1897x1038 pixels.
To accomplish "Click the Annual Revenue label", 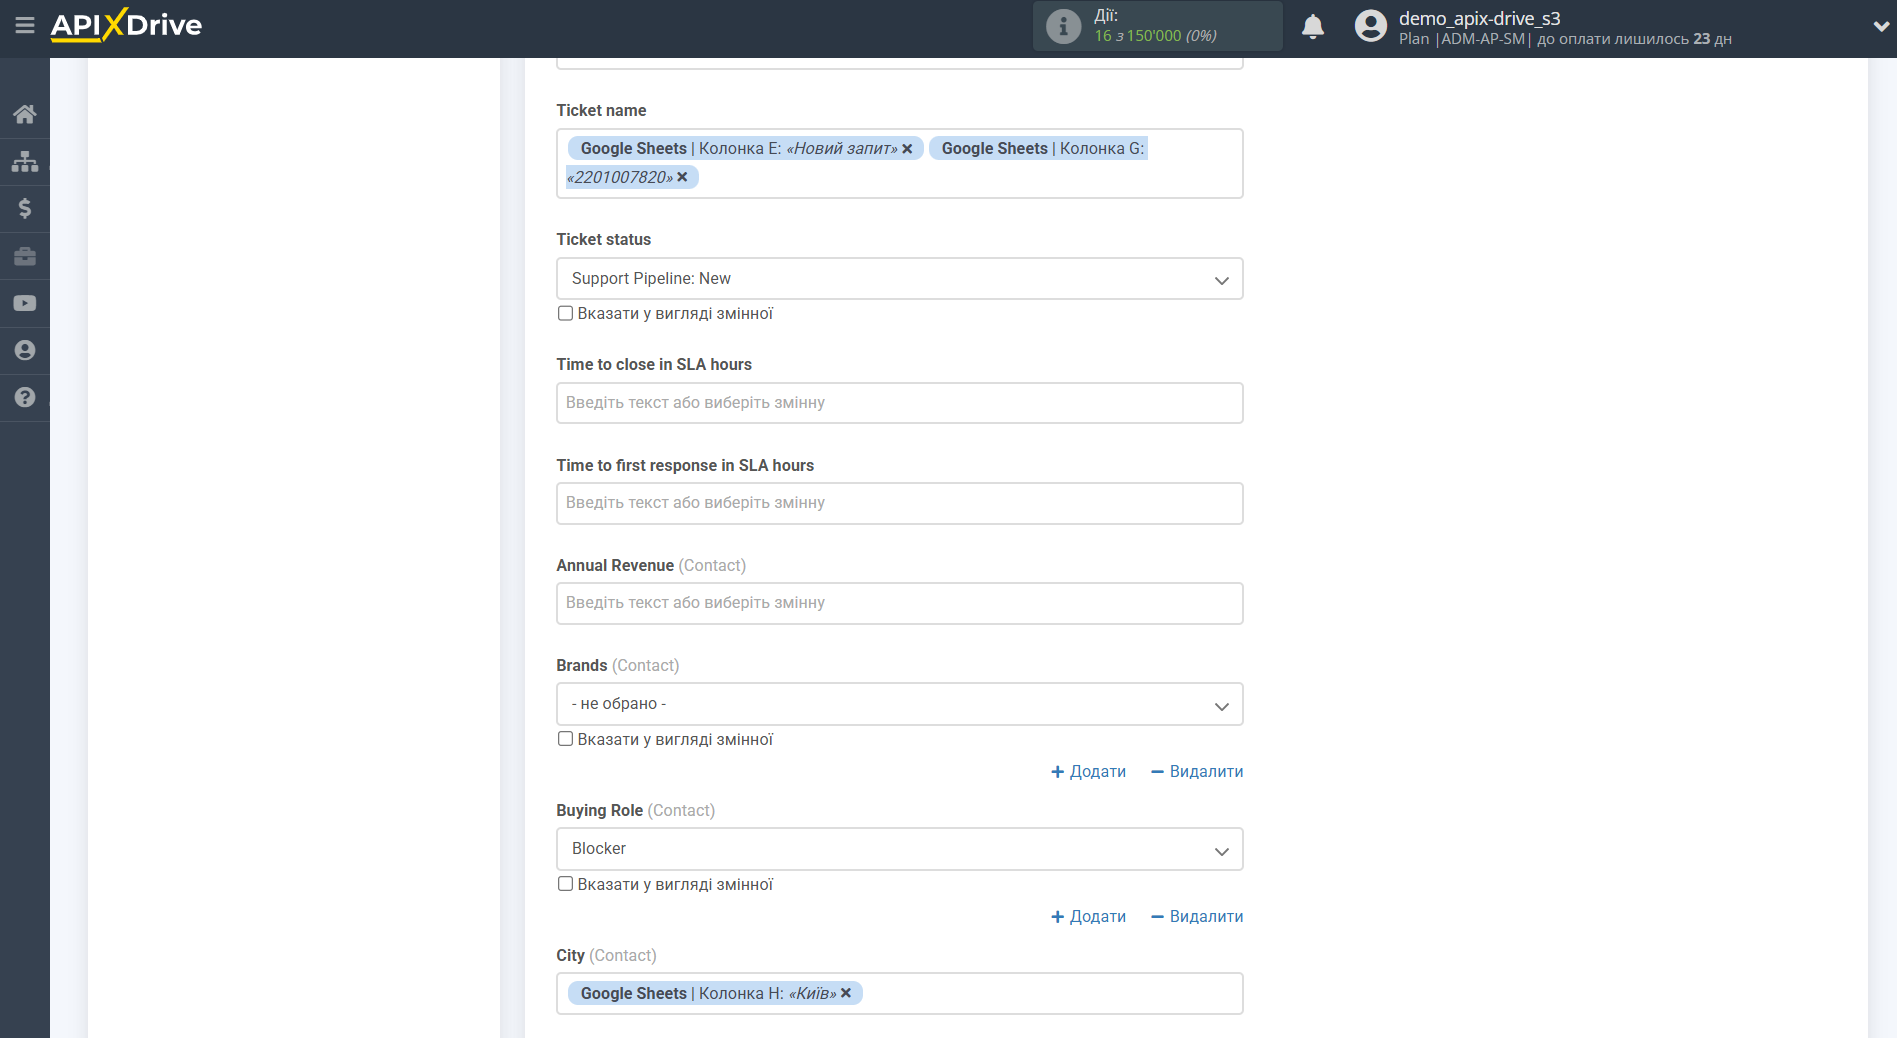I will pyautogui.click(x=615, y=566).
